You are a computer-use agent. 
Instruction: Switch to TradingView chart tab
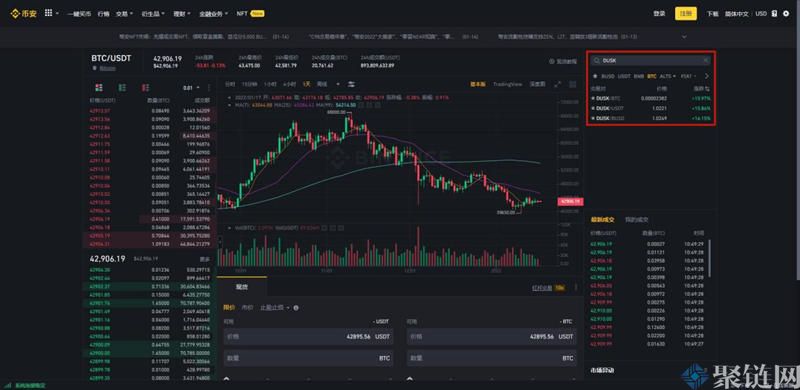(x=507, y=84)
